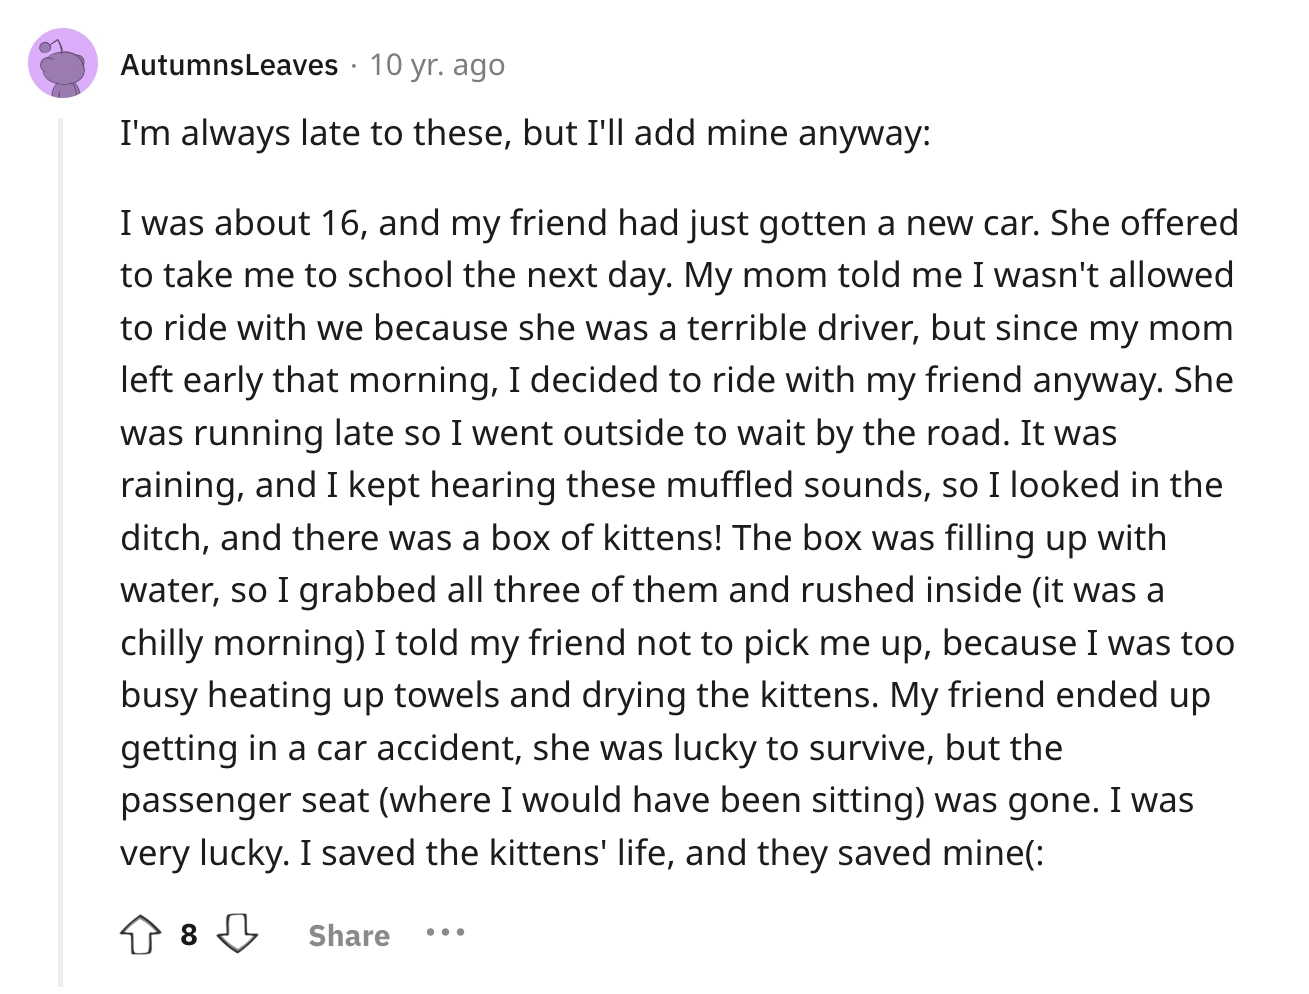This screenshot has width=1309, height=994.
Task: Click the line starting "to ride with we because"
Action: pyautogui.click(x=676, y=328)
